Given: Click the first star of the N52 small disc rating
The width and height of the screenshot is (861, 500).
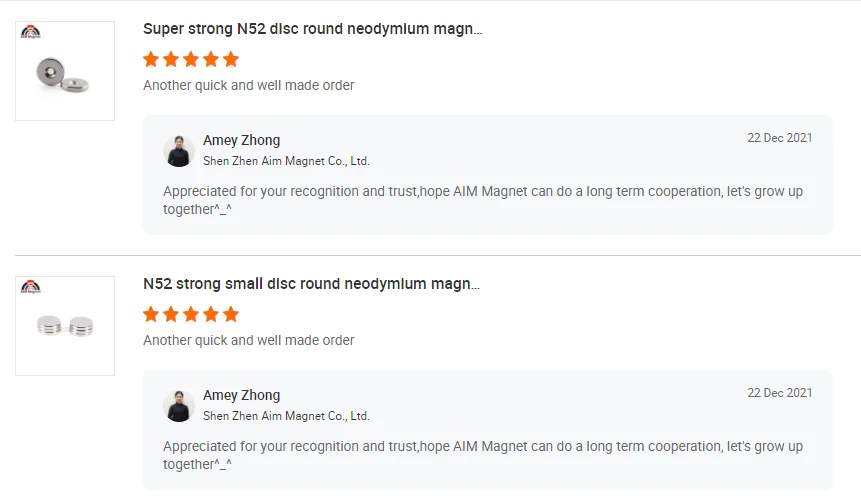Looking at the screenshot, I should pyautogui.click(x=151, y=314).
